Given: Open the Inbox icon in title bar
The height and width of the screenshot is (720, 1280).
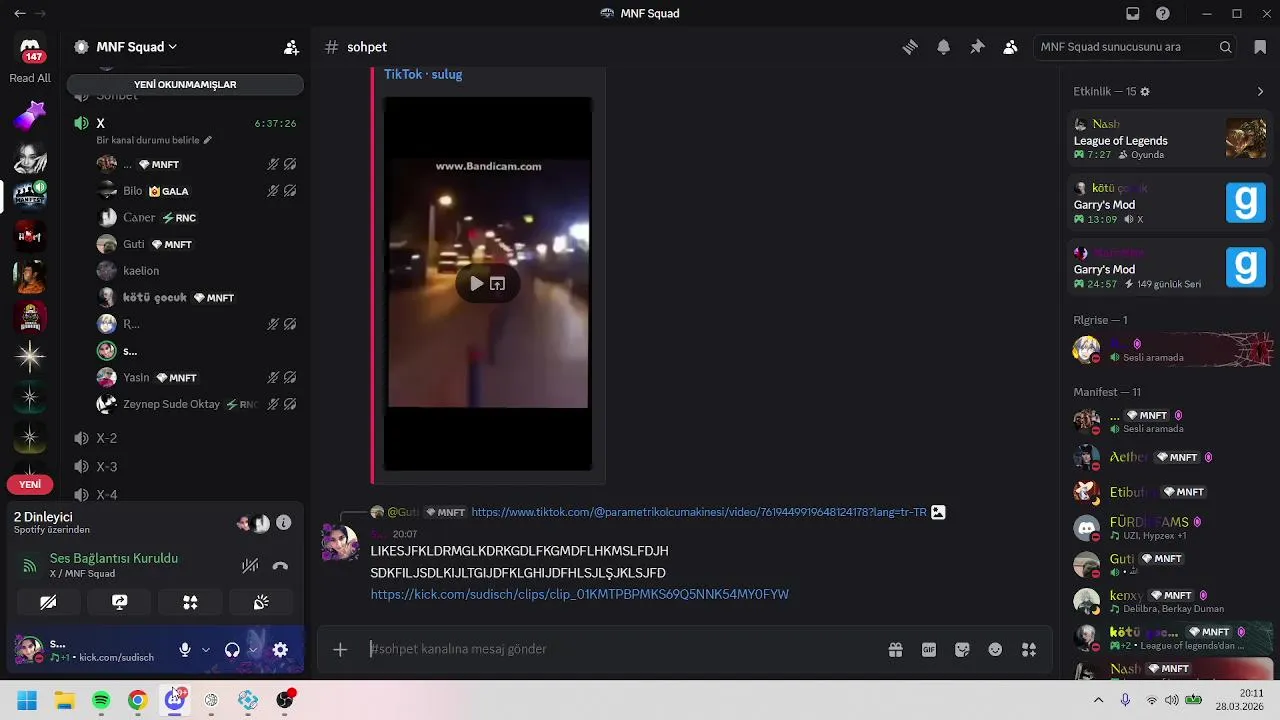Looking at the screenshot, I should pos(1133,14).
